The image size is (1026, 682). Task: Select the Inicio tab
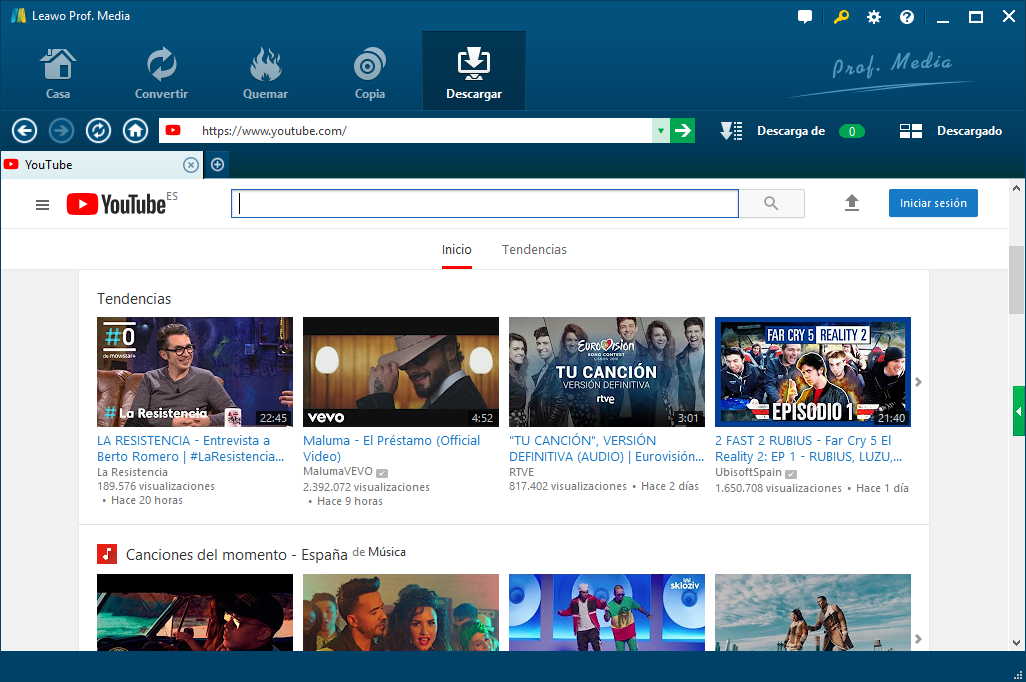point(457,249)
